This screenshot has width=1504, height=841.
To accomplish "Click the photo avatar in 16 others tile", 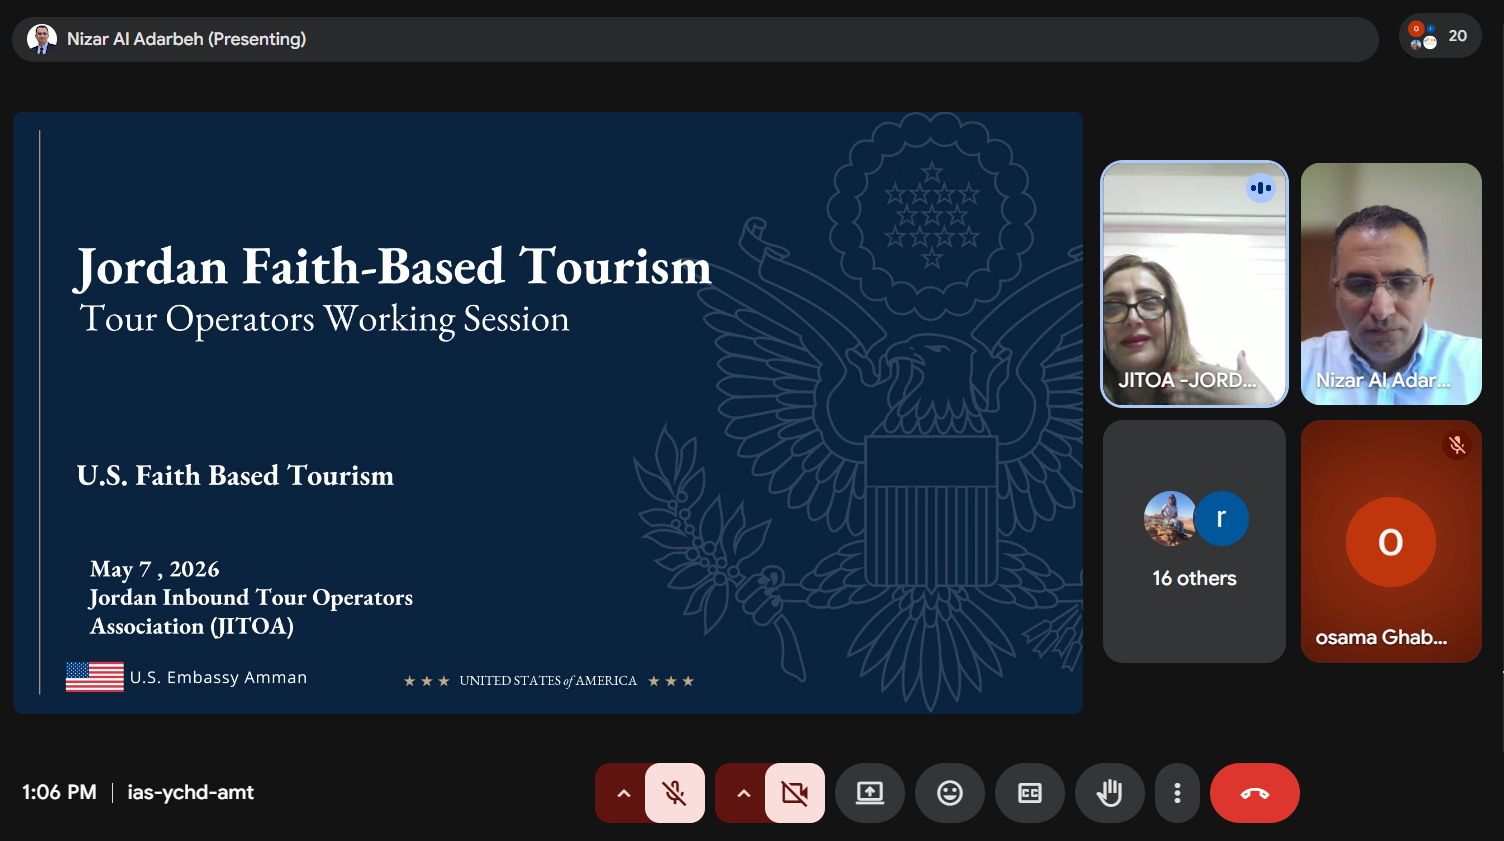I will tap(1170, 518).
